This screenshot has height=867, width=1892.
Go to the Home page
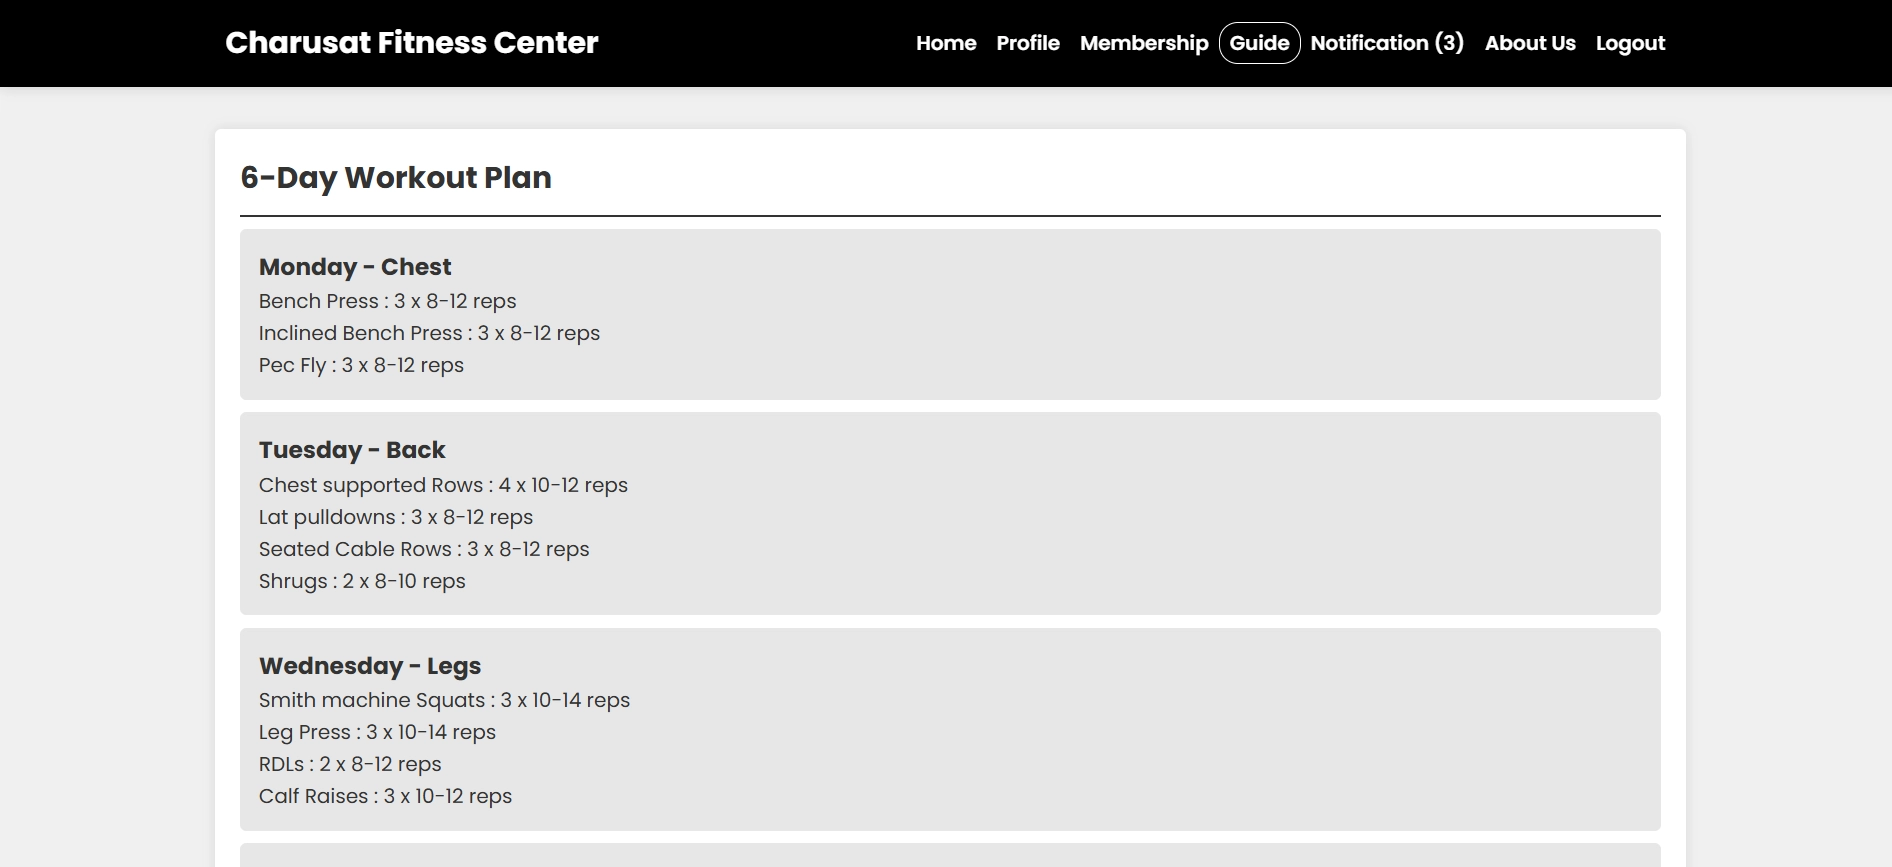coord(946,43)
